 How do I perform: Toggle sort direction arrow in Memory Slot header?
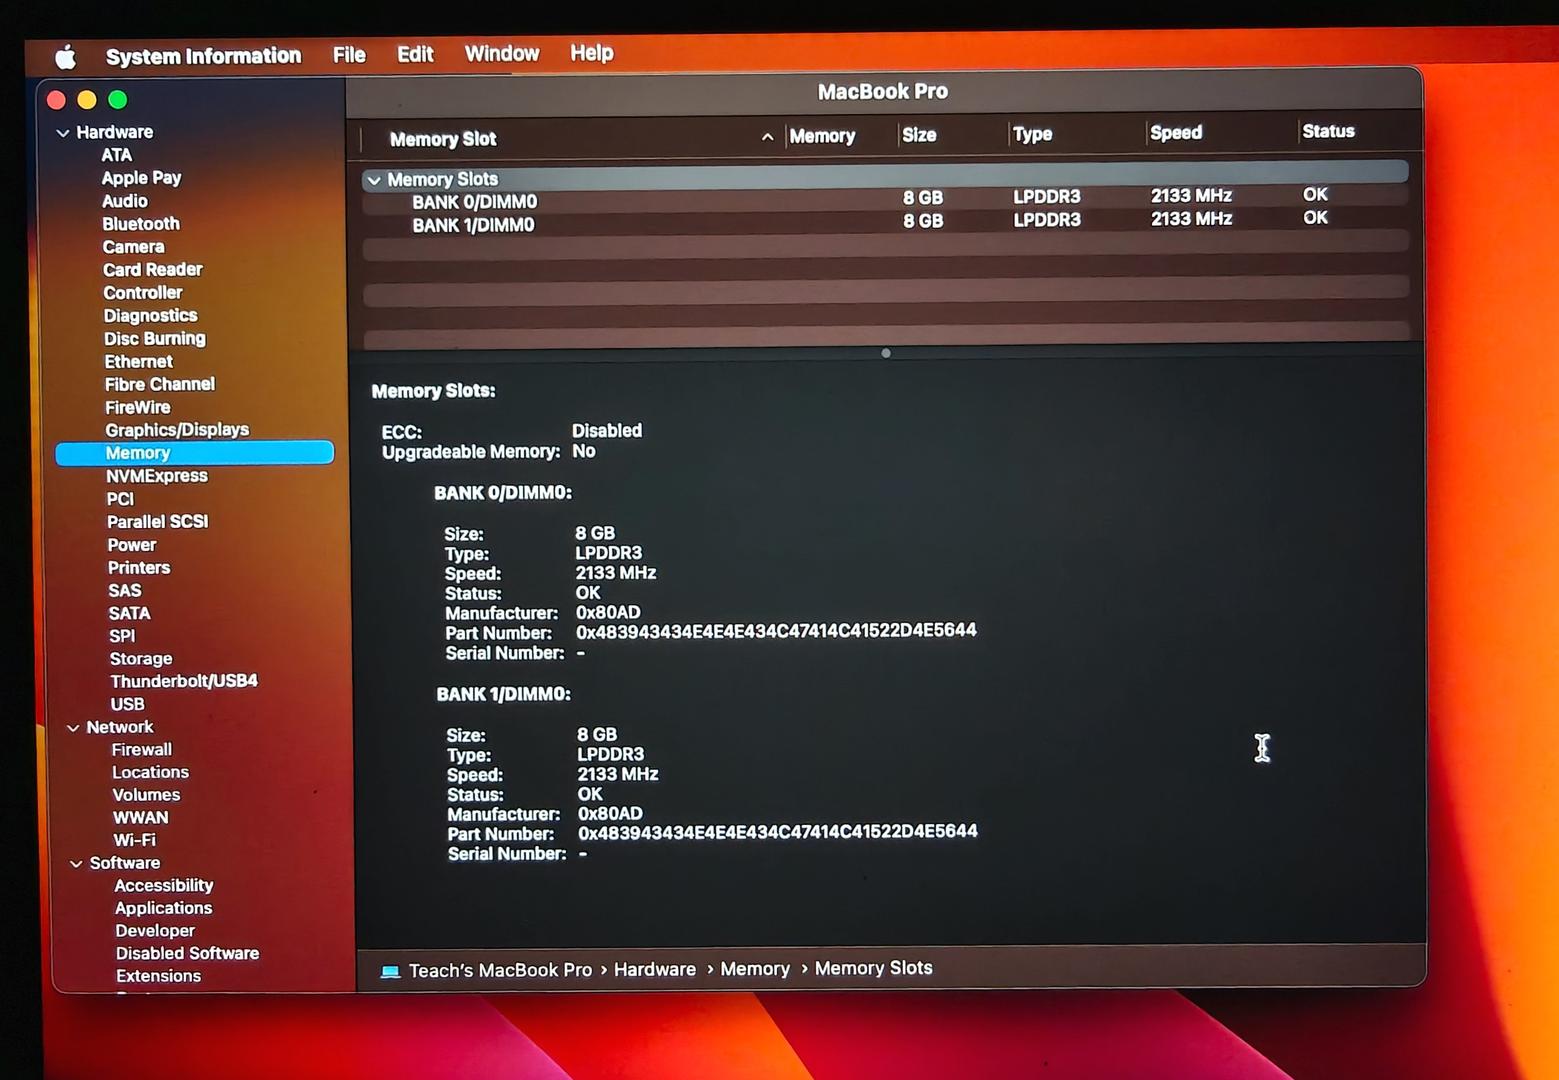(767, 137)
